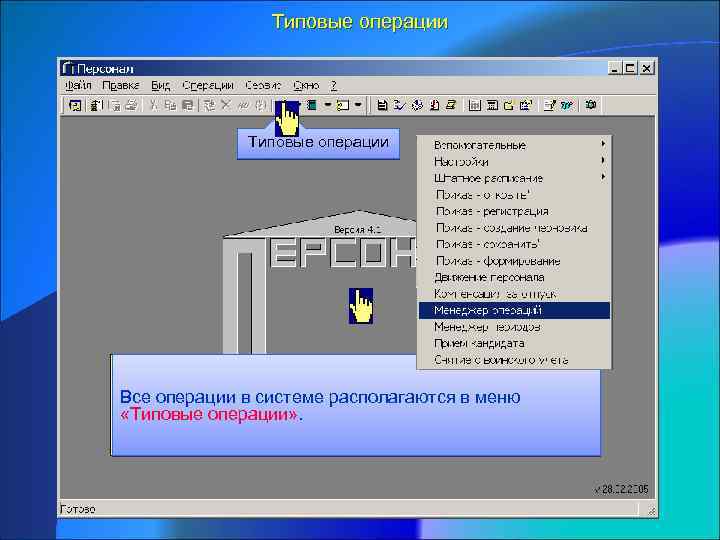Open the Вид menu

pyautogui.click(x=160, y=85)
